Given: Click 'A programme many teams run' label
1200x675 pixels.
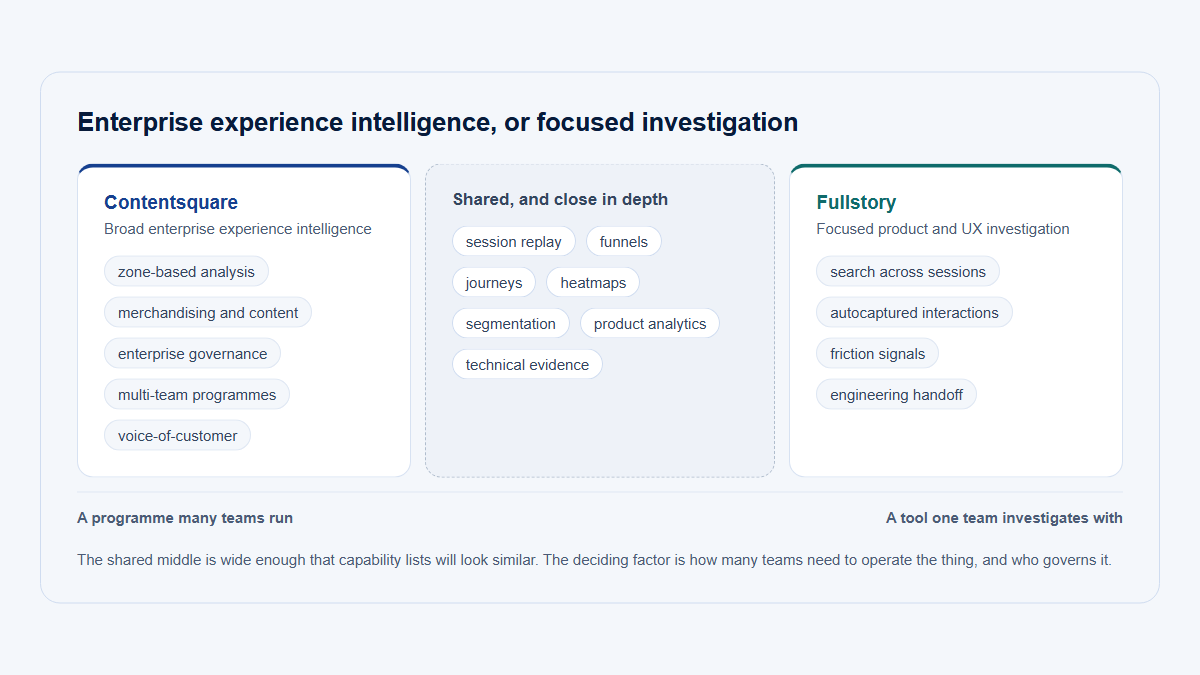Looking at the screenshot, I should 185,518.
